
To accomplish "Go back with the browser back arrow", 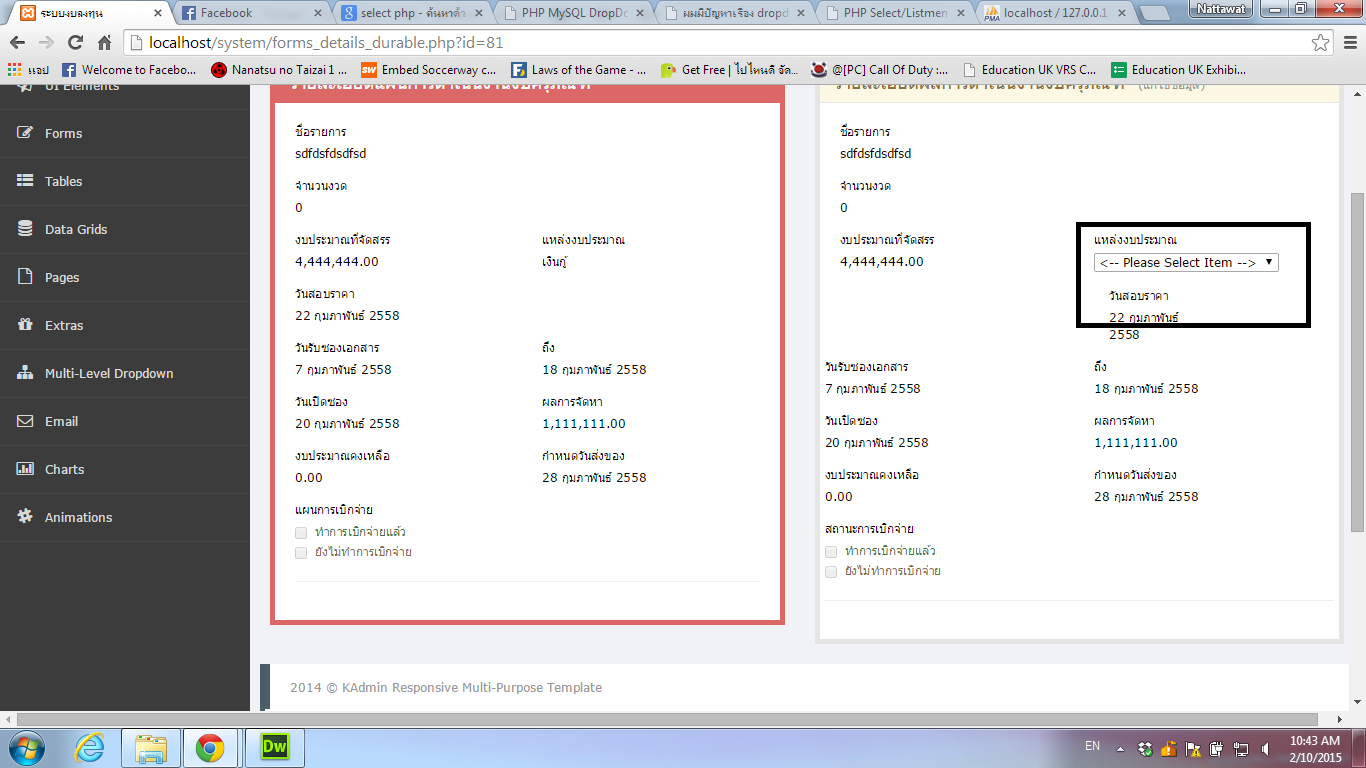I will pyautogui.click(x=19, y=43).
